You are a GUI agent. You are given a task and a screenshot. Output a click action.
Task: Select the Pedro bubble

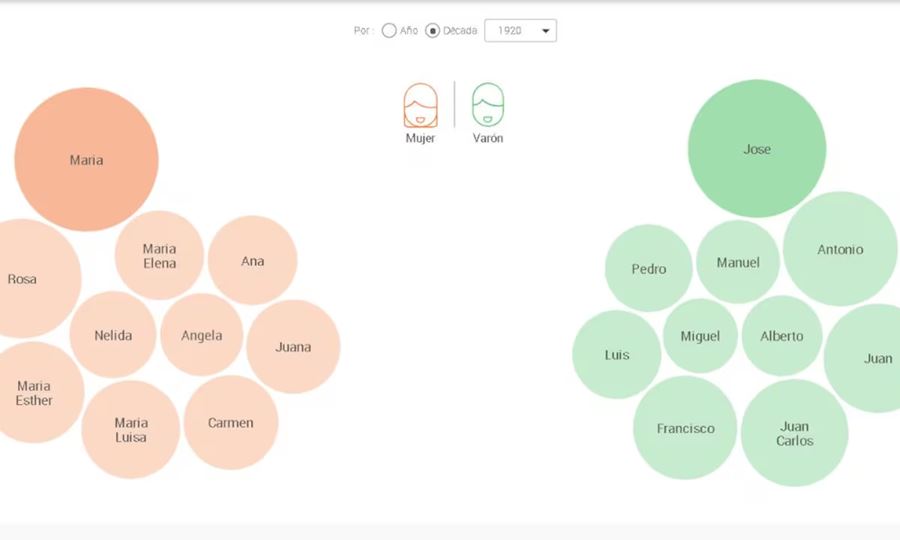point(648,268)
